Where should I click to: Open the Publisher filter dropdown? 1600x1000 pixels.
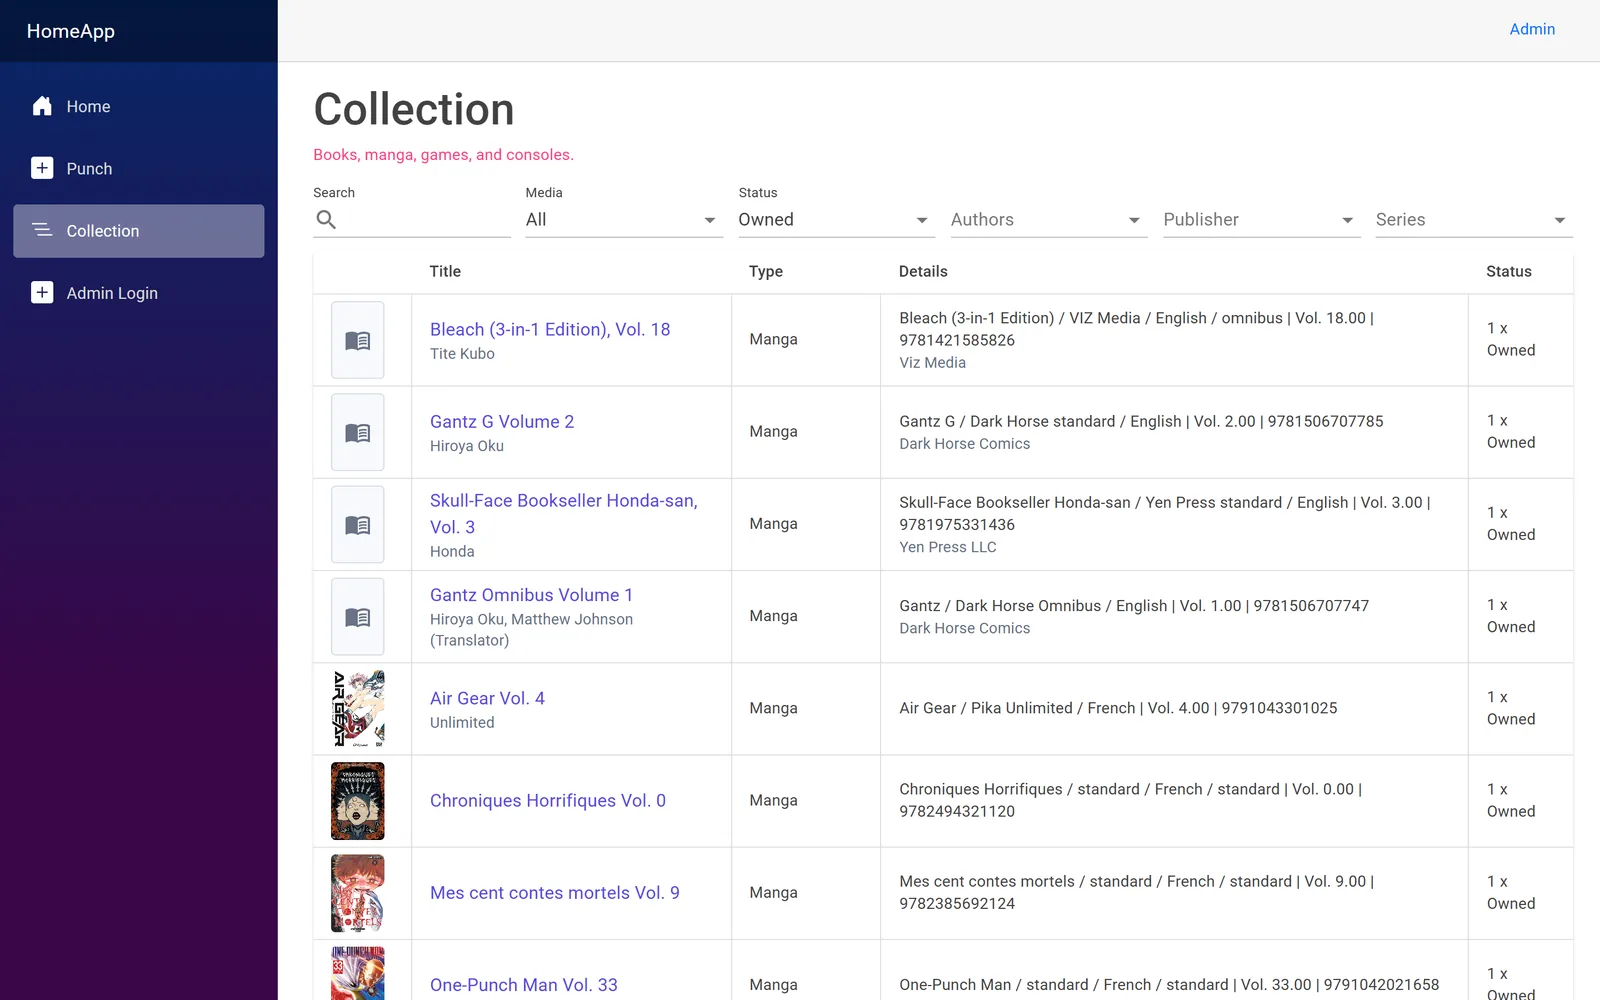click(x=1260, y=220)
